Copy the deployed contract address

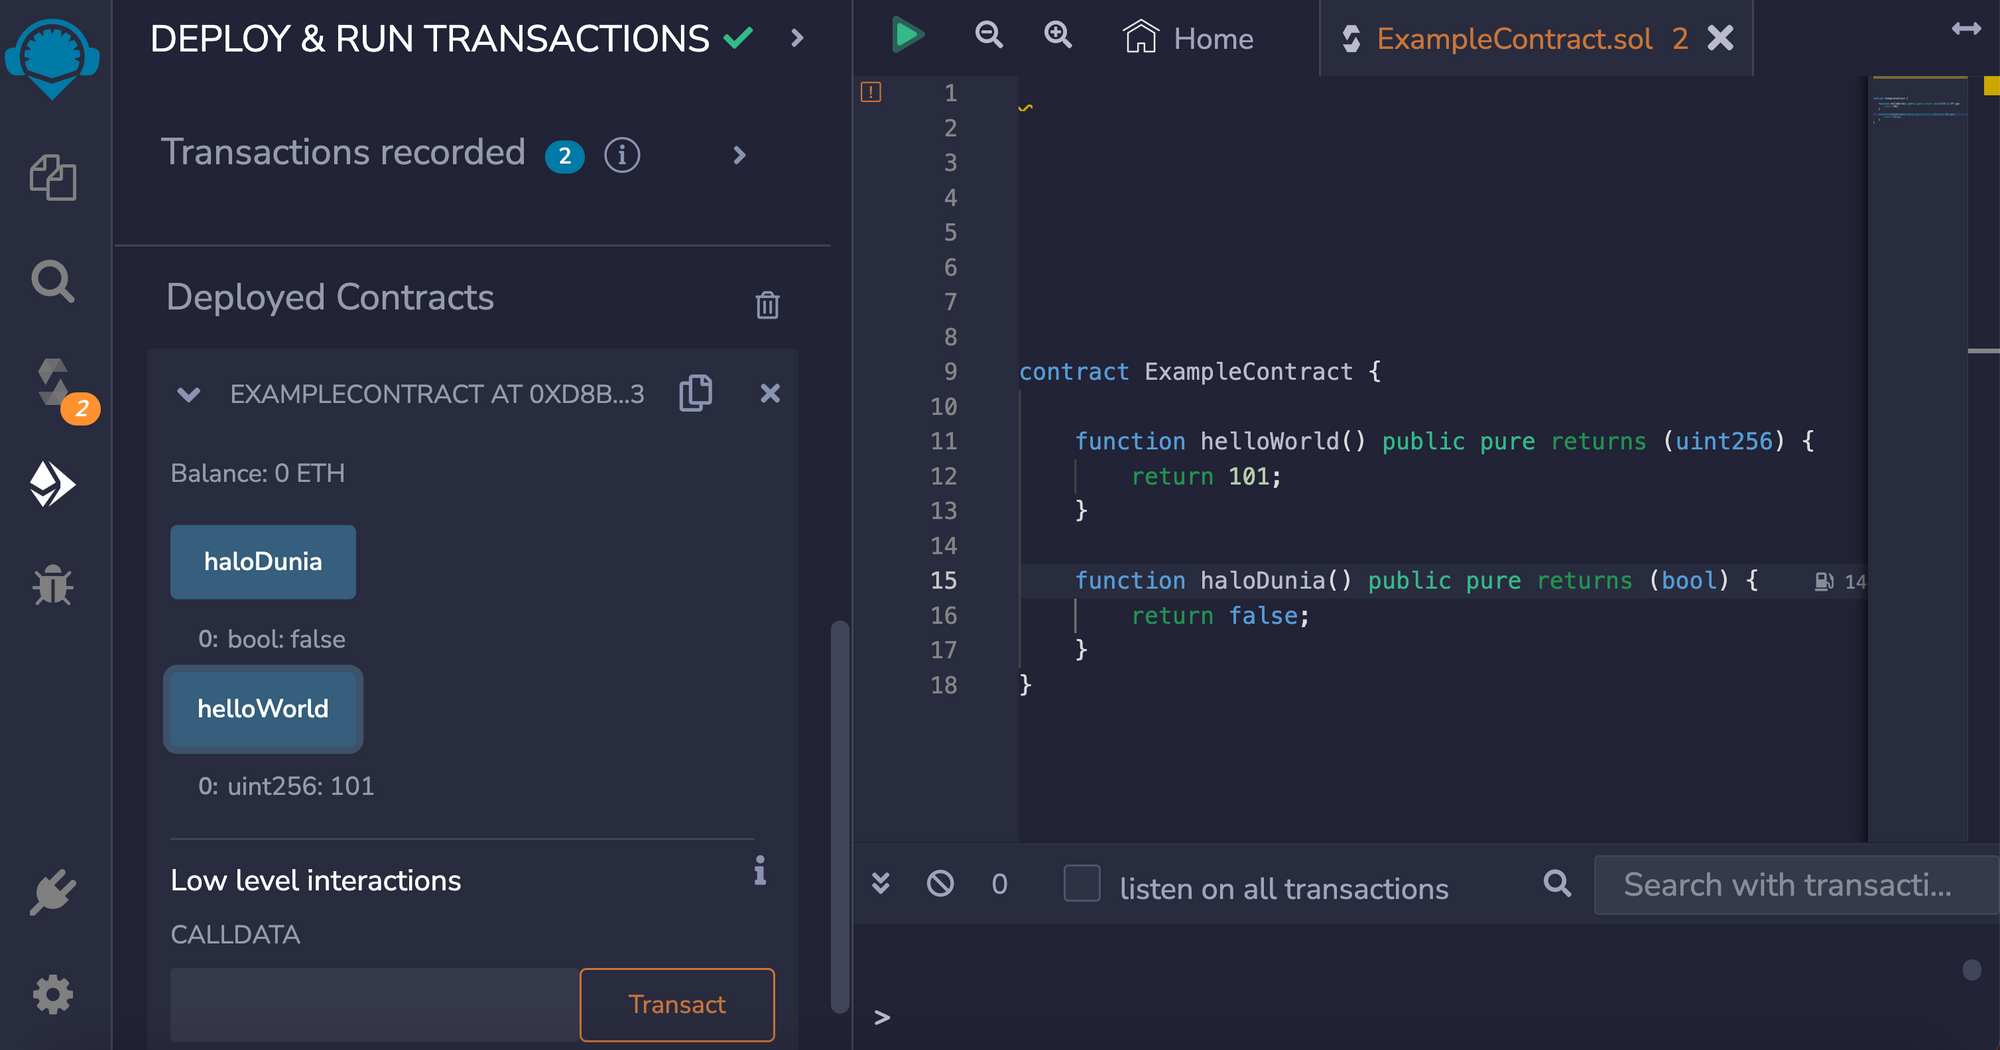pos(696,393)
